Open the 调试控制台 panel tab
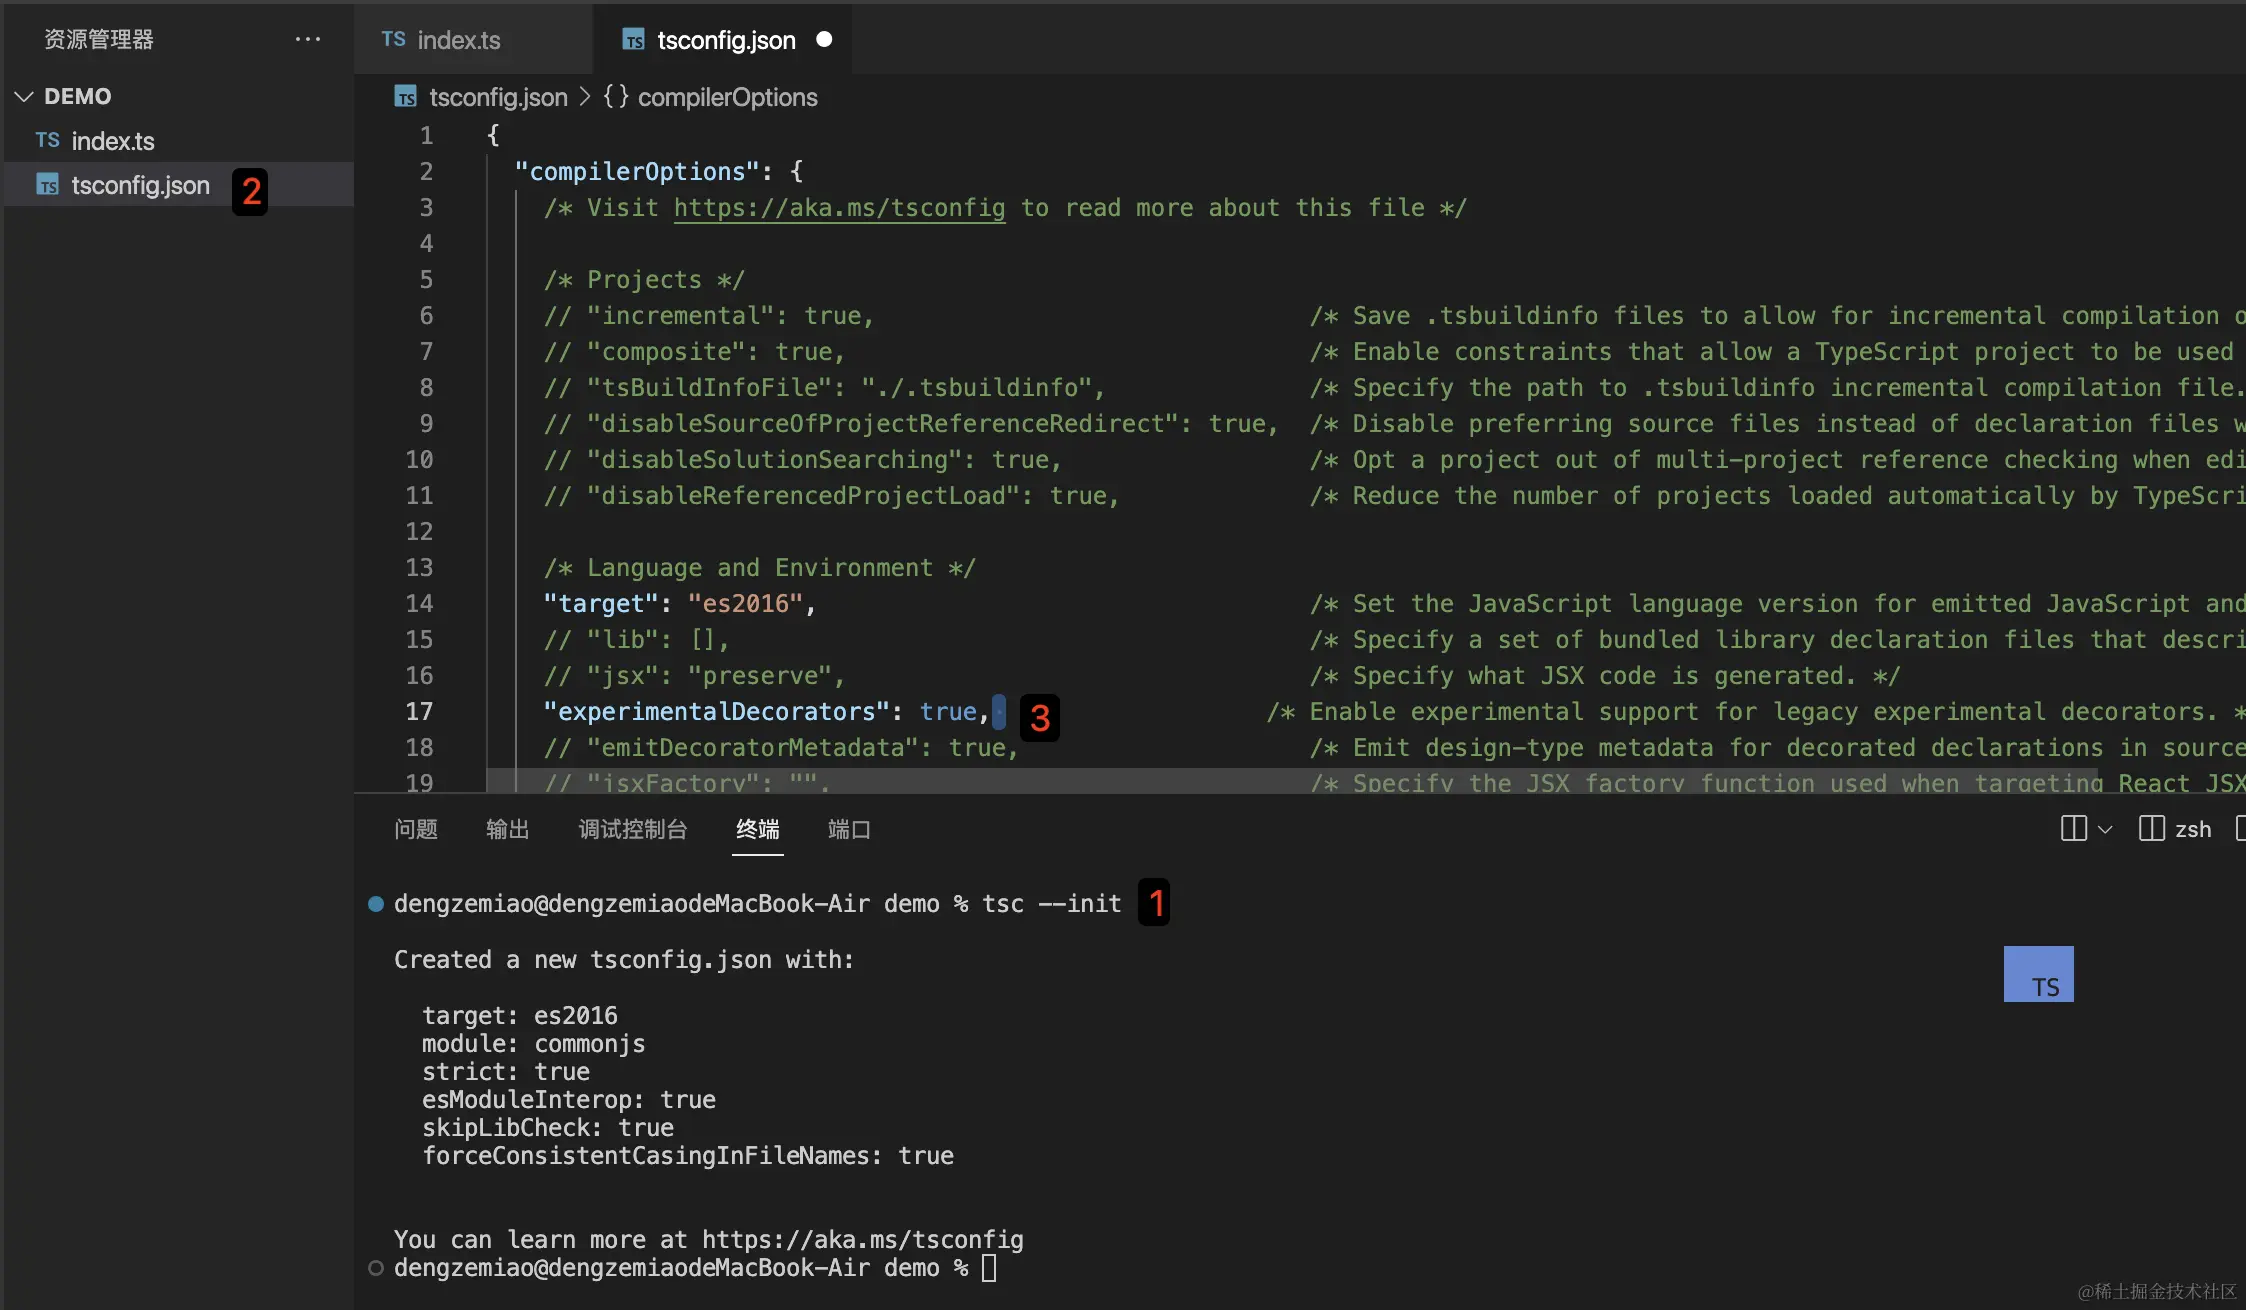Screen dimensions: 2246x1310 [x=632, y=829]
